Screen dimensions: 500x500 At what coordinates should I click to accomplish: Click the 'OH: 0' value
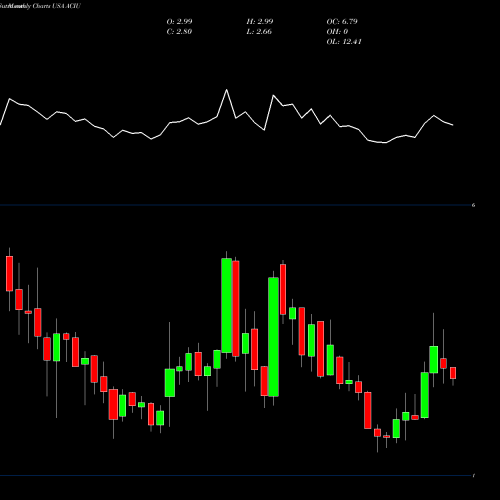pyautogui.click(x=337, y=32)
